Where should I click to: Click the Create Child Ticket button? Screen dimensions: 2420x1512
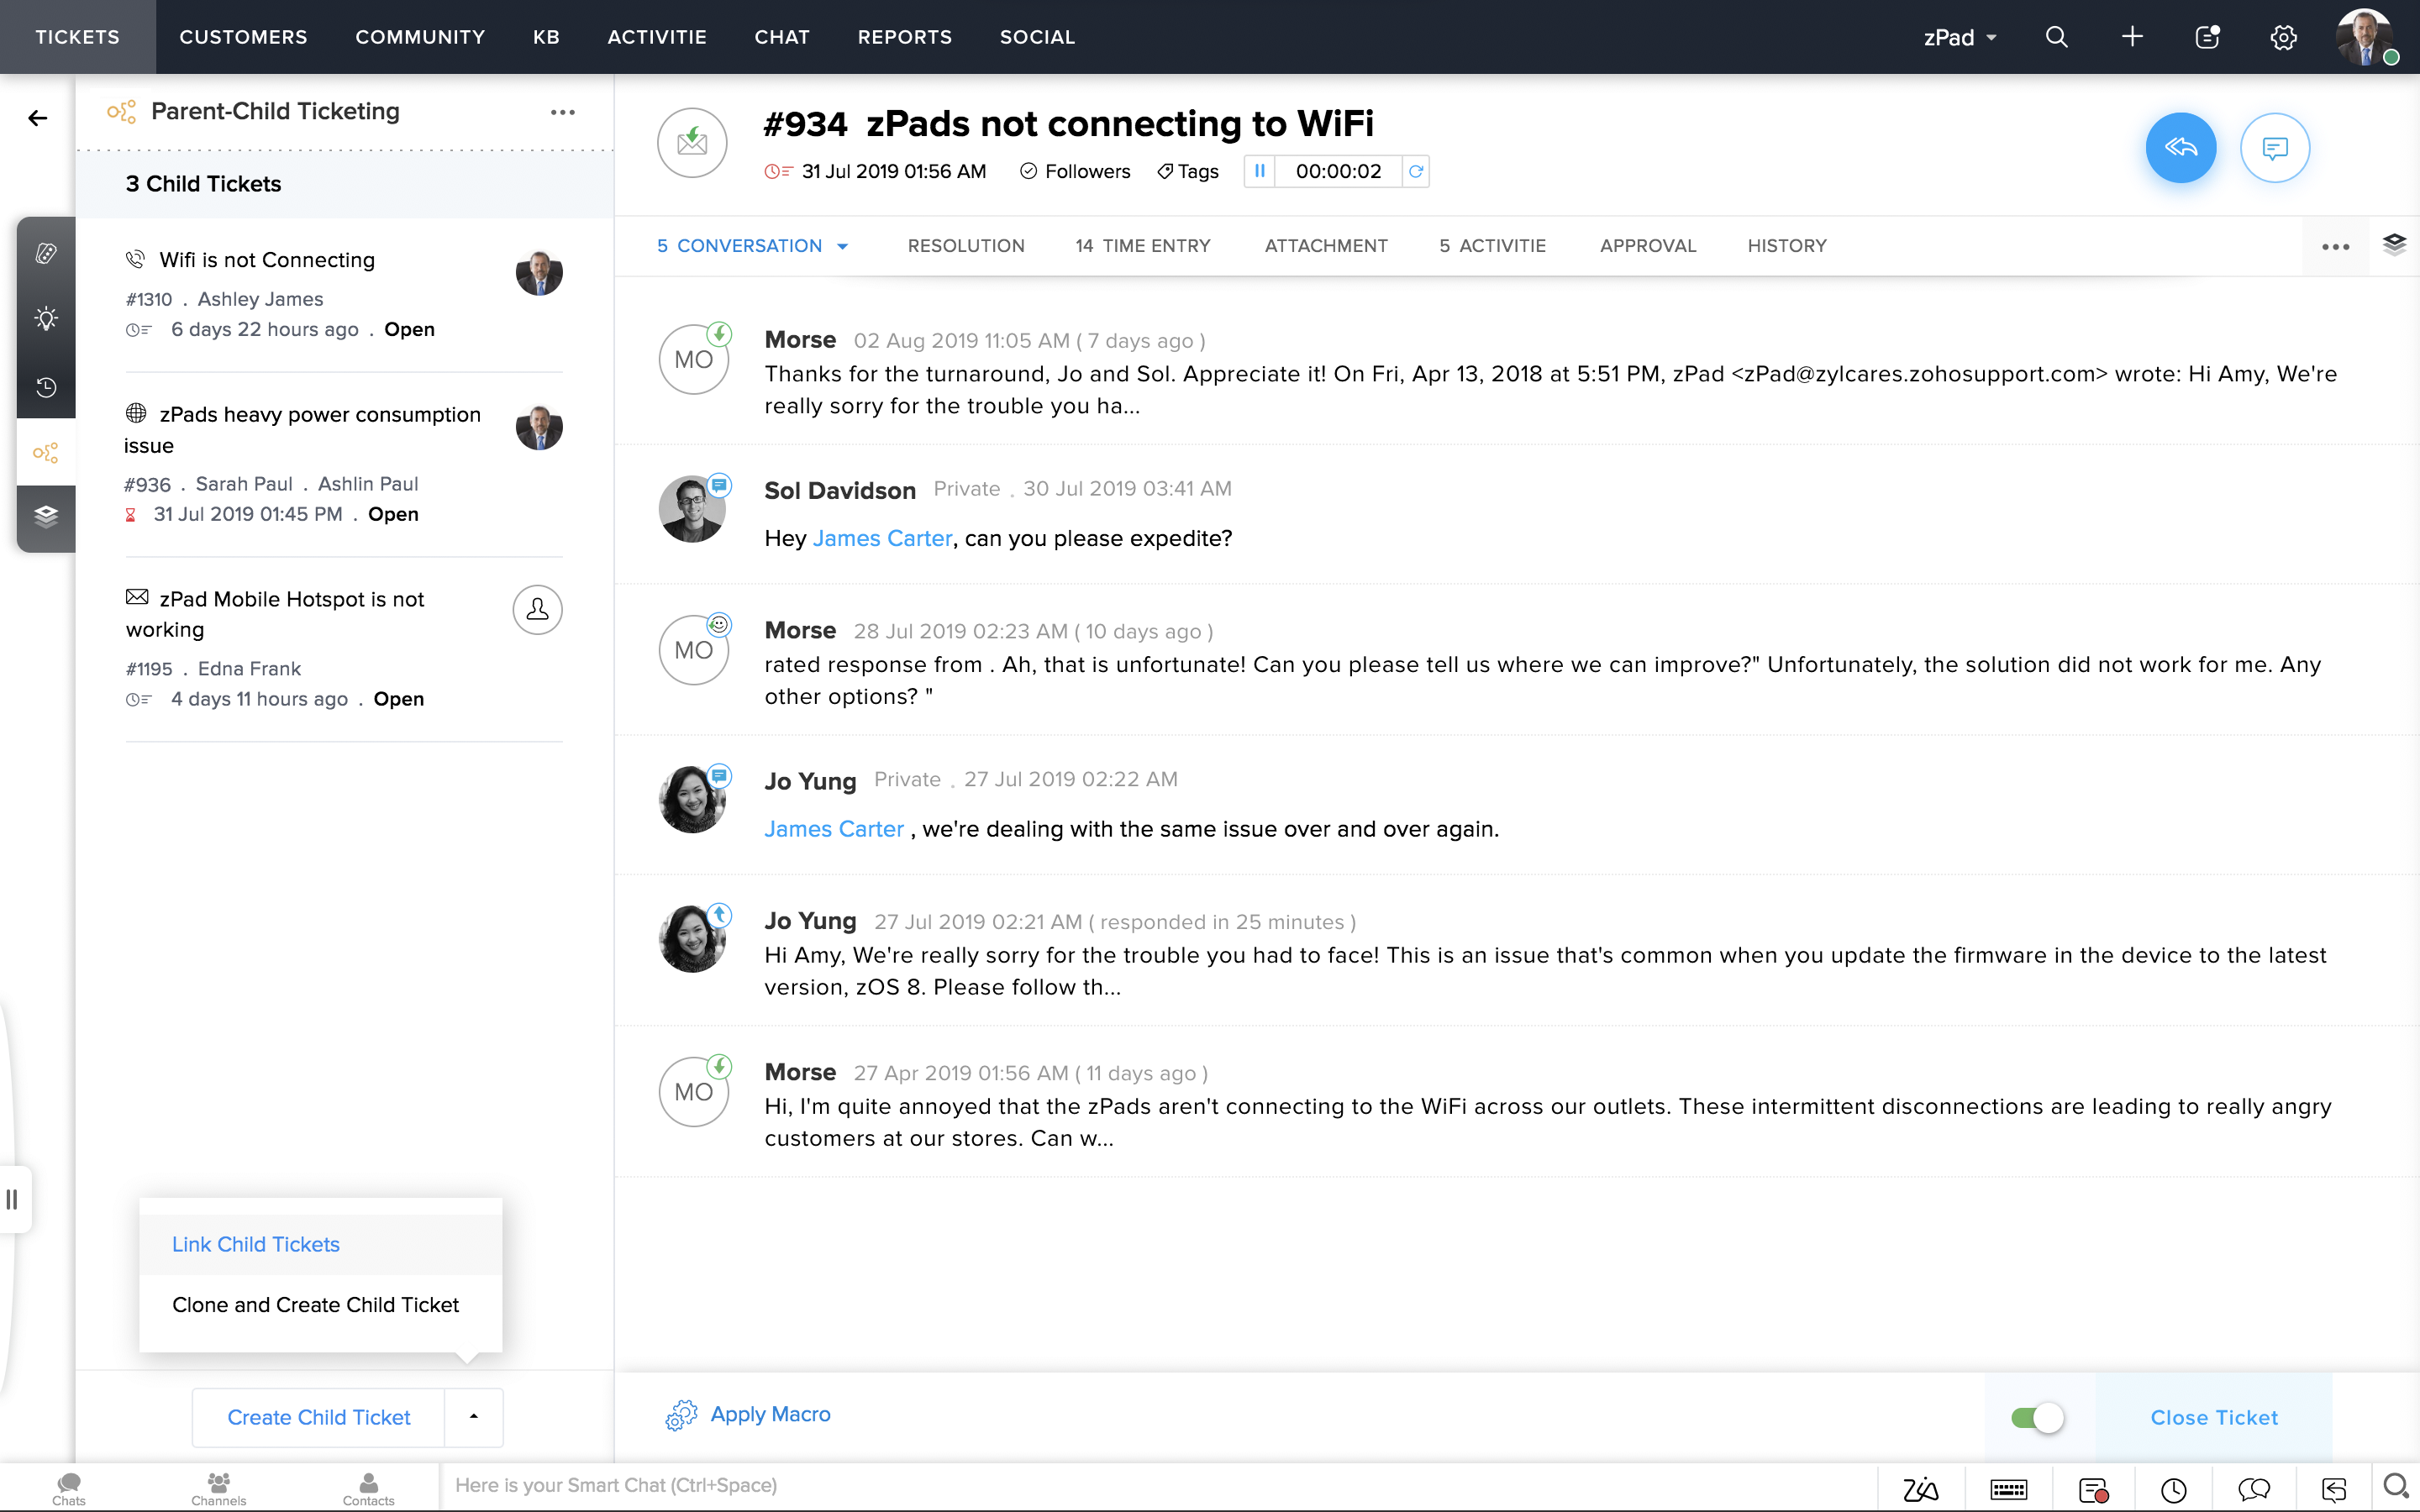[319, 1417]
